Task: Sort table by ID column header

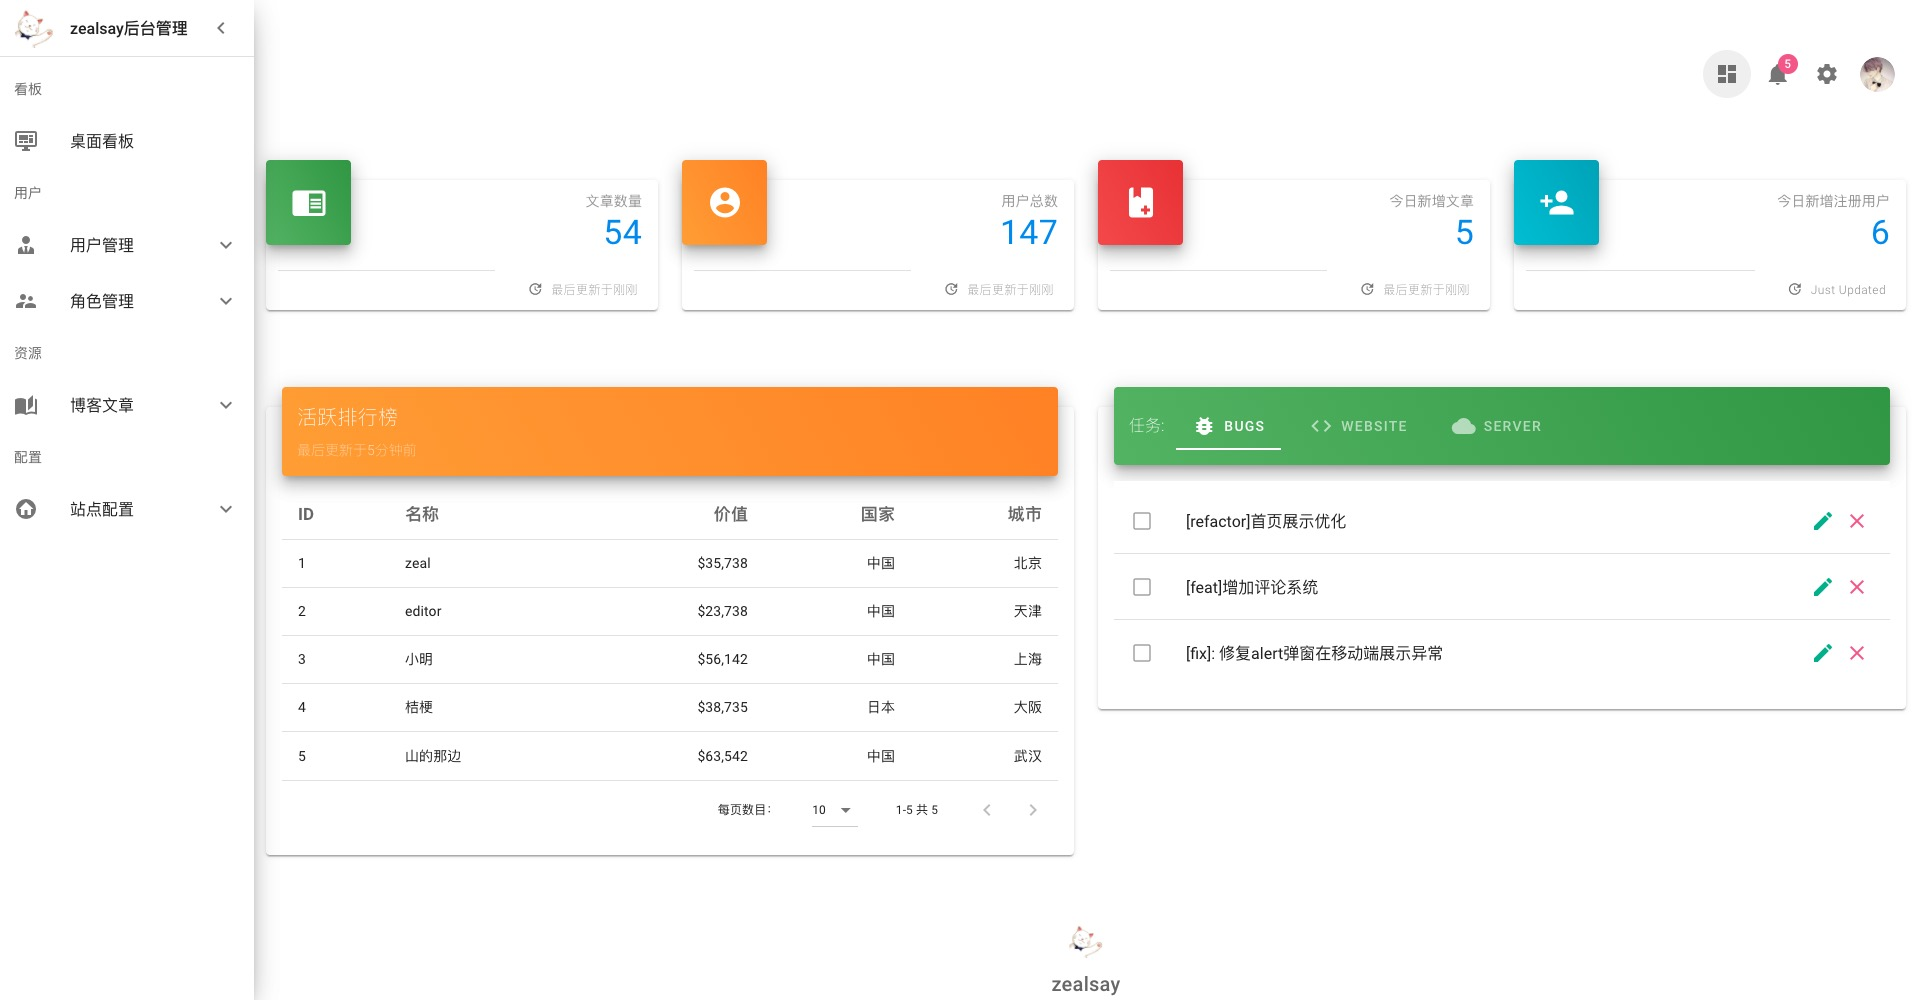Action: tap(306, 514)
